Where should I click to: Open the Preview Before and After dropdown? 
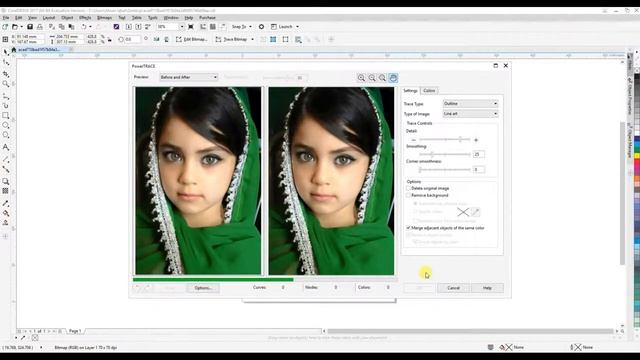pyautogui.click(x=189, y=77)
